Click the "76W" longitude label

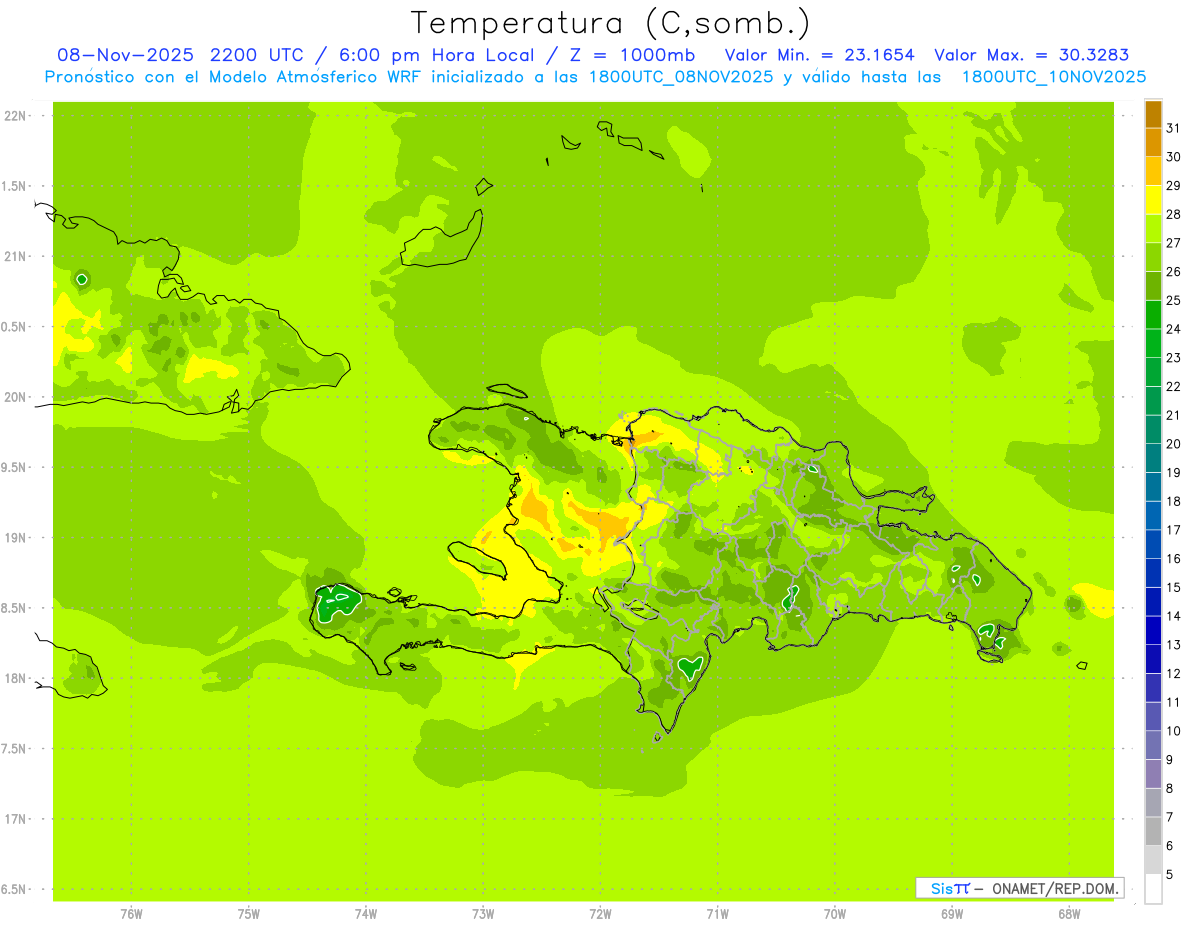[131, 913]
